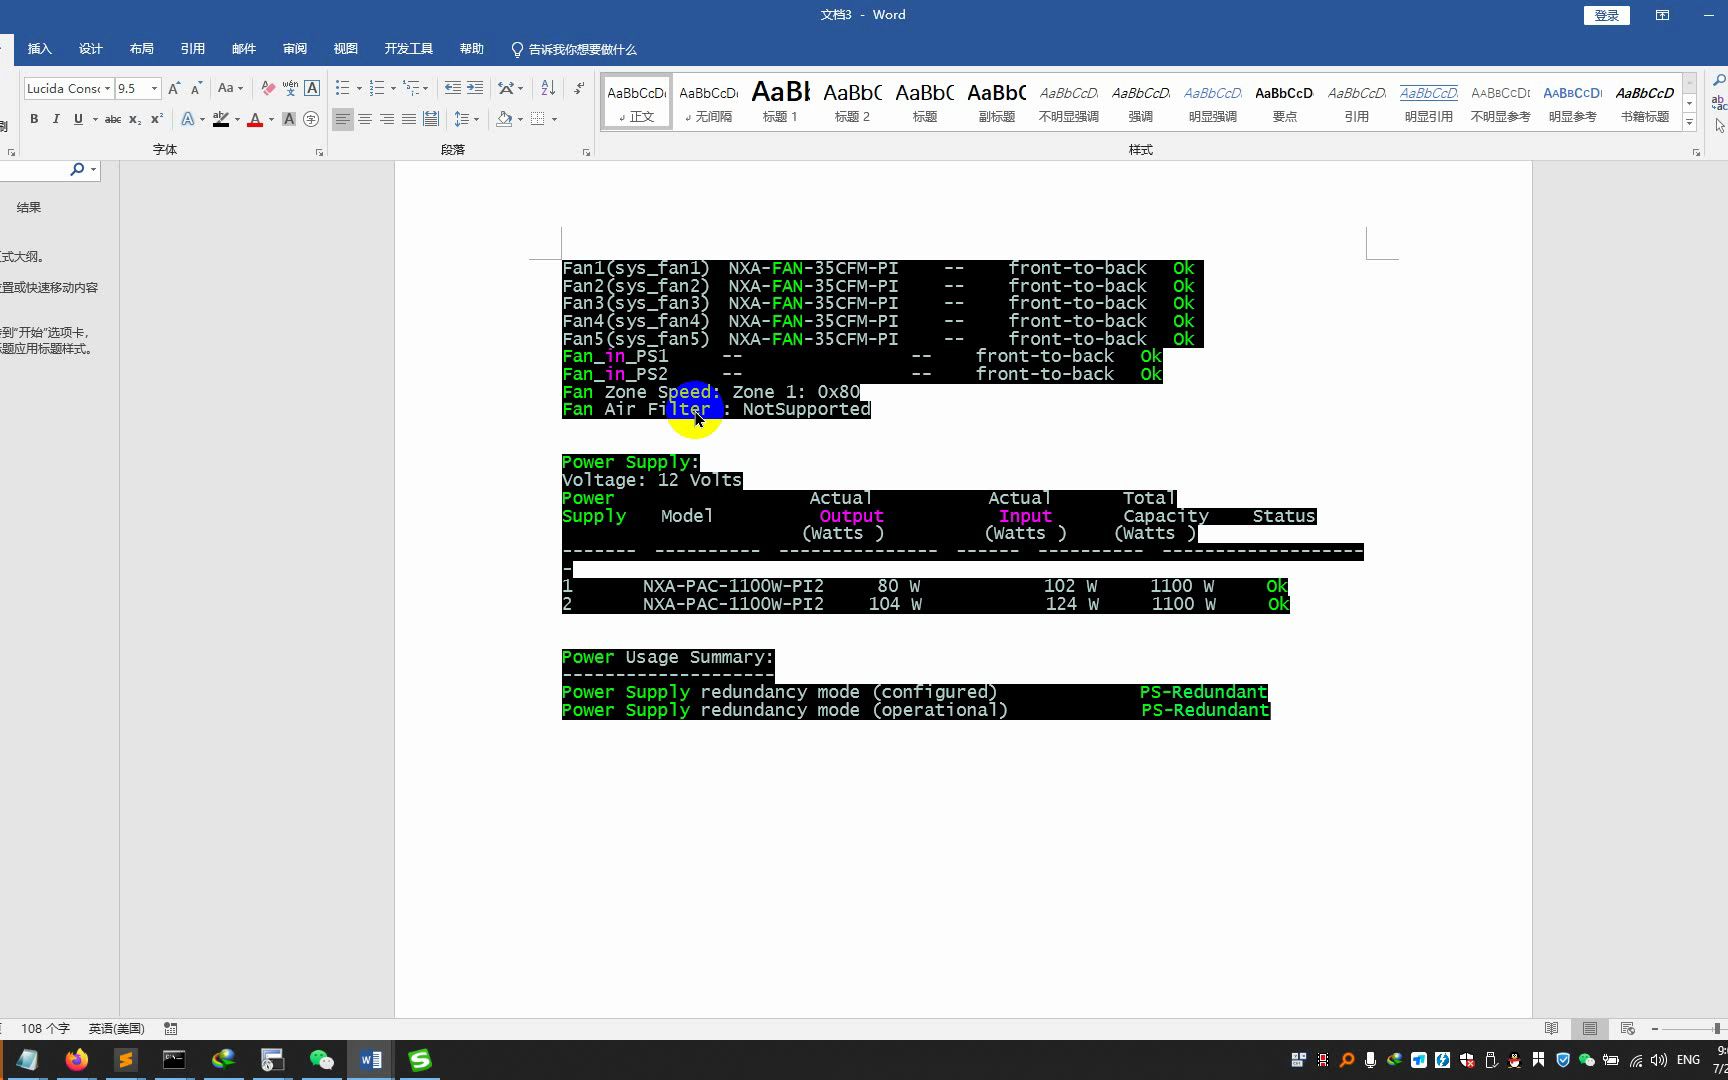Apply subscript formatting
1728x1080 pixels.
click(135, 119)
